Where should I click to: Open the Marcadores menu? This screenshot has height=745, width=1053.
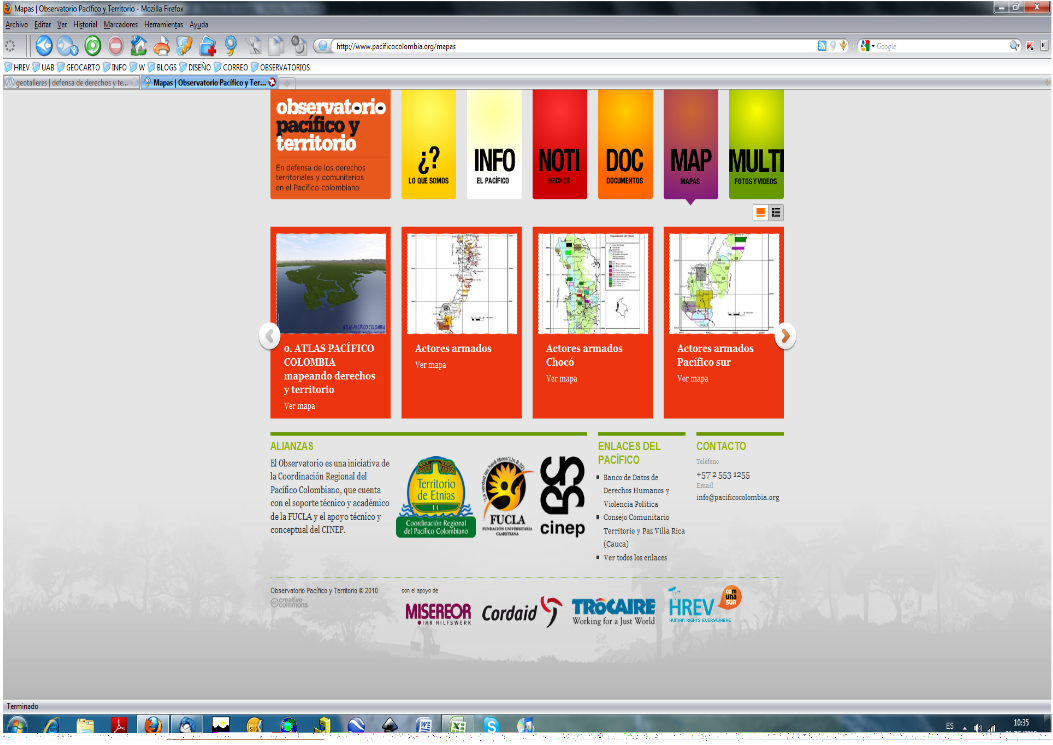click(120, 23)
